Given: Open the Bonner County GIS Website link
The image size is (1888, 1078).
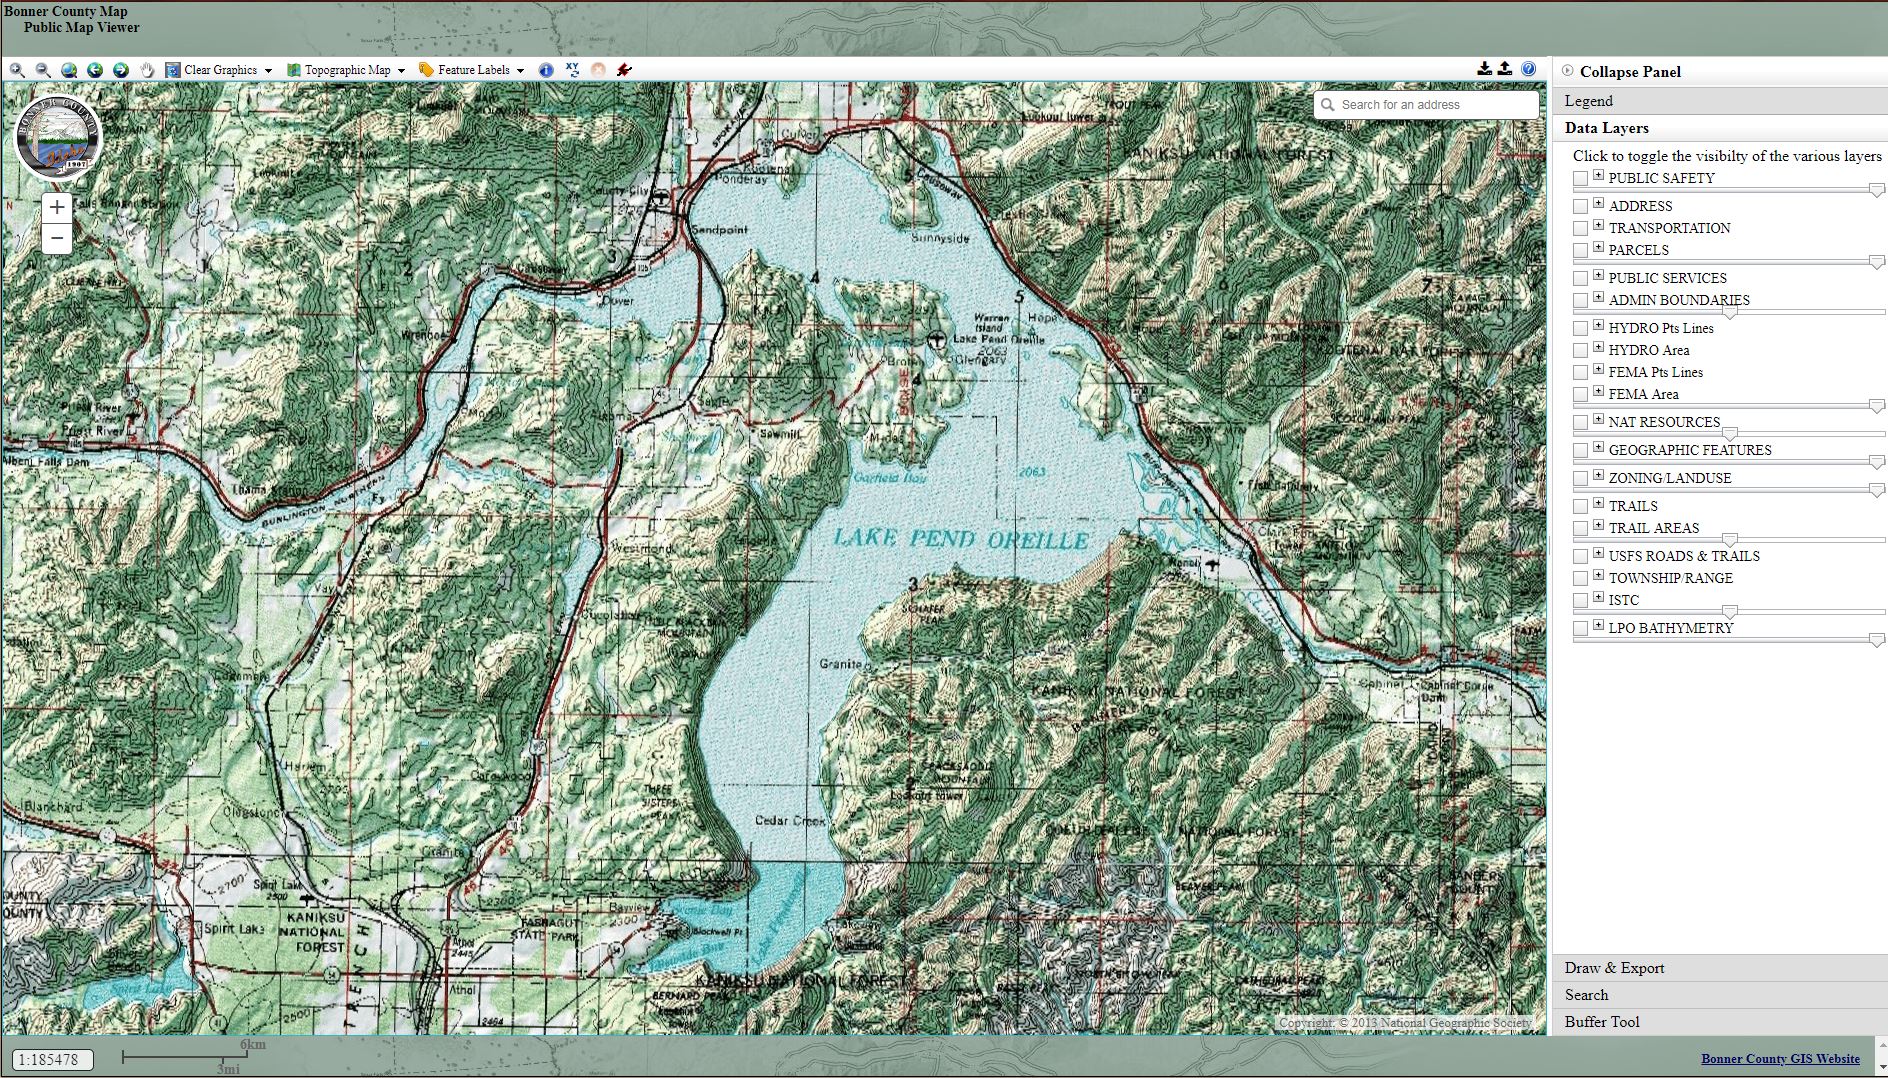Looking at the screenshot, I should coord(1780,1059).
